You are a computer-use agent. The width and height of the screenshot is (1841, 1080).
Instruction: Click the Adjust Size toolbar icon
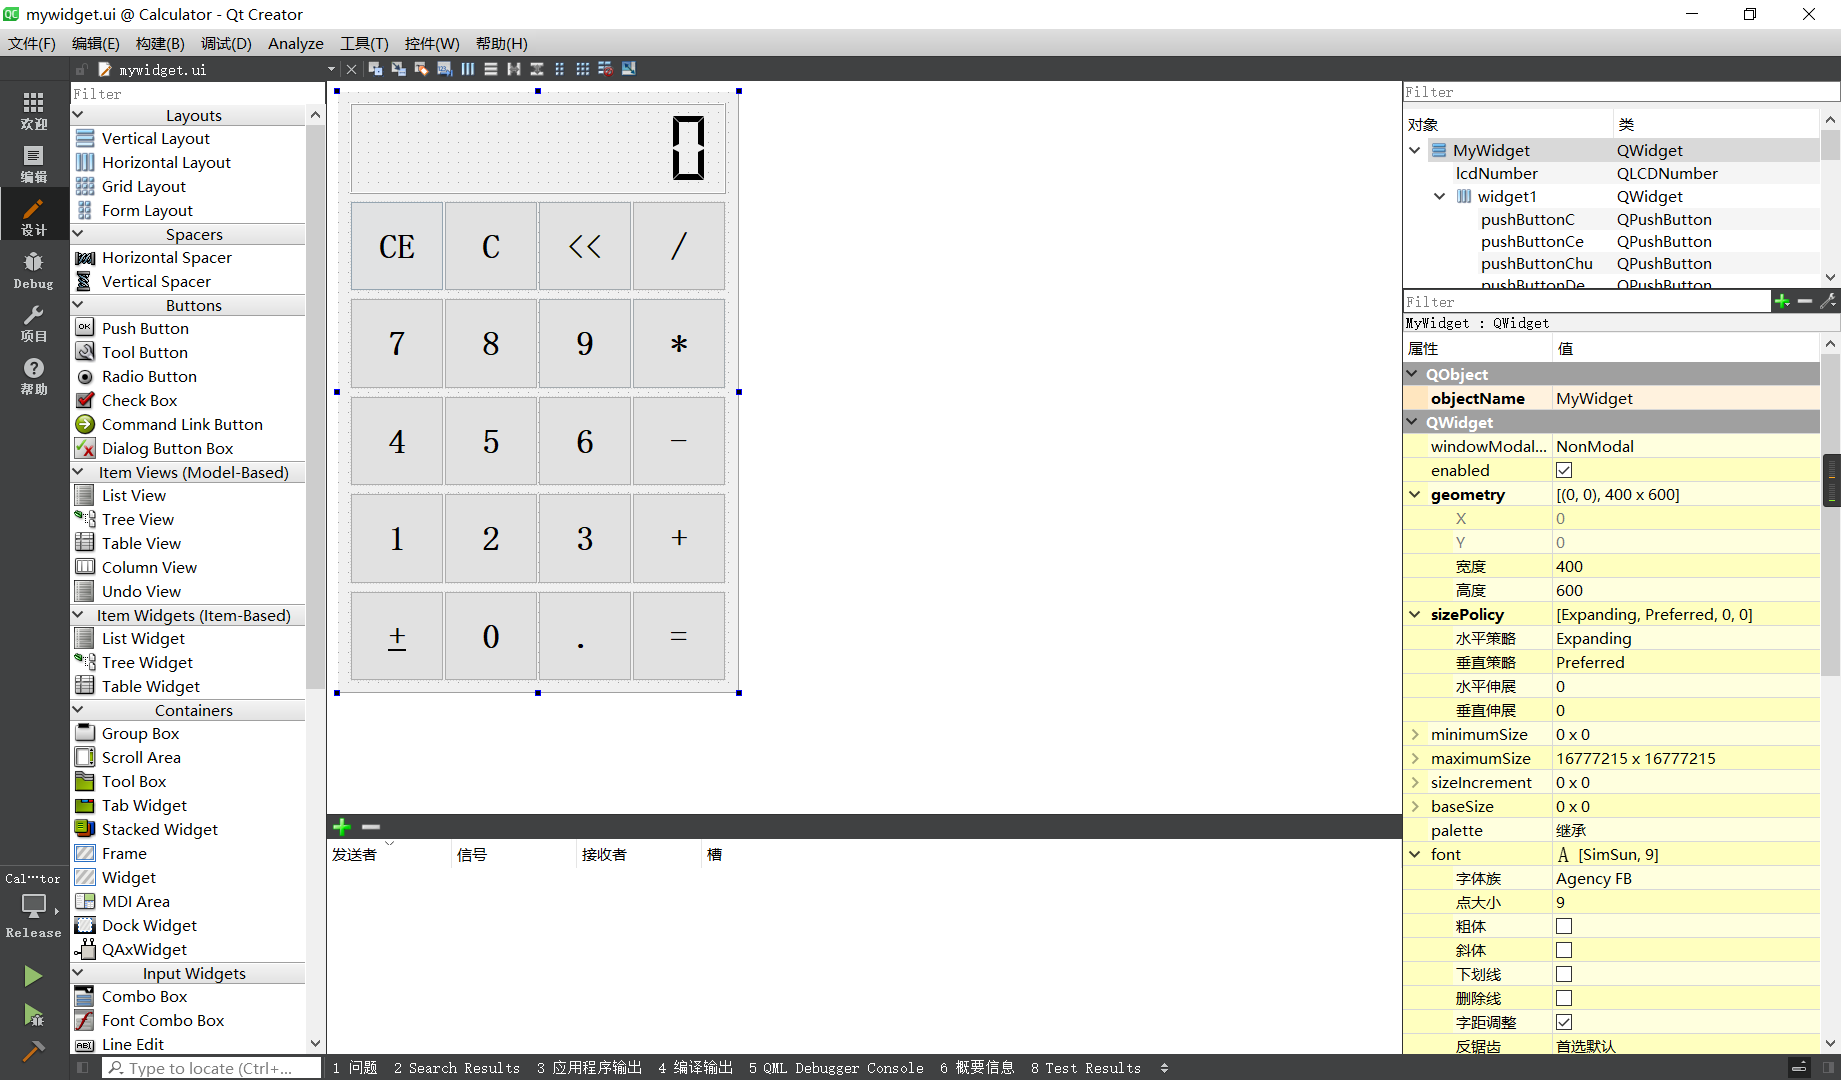(x=628, y=69)
